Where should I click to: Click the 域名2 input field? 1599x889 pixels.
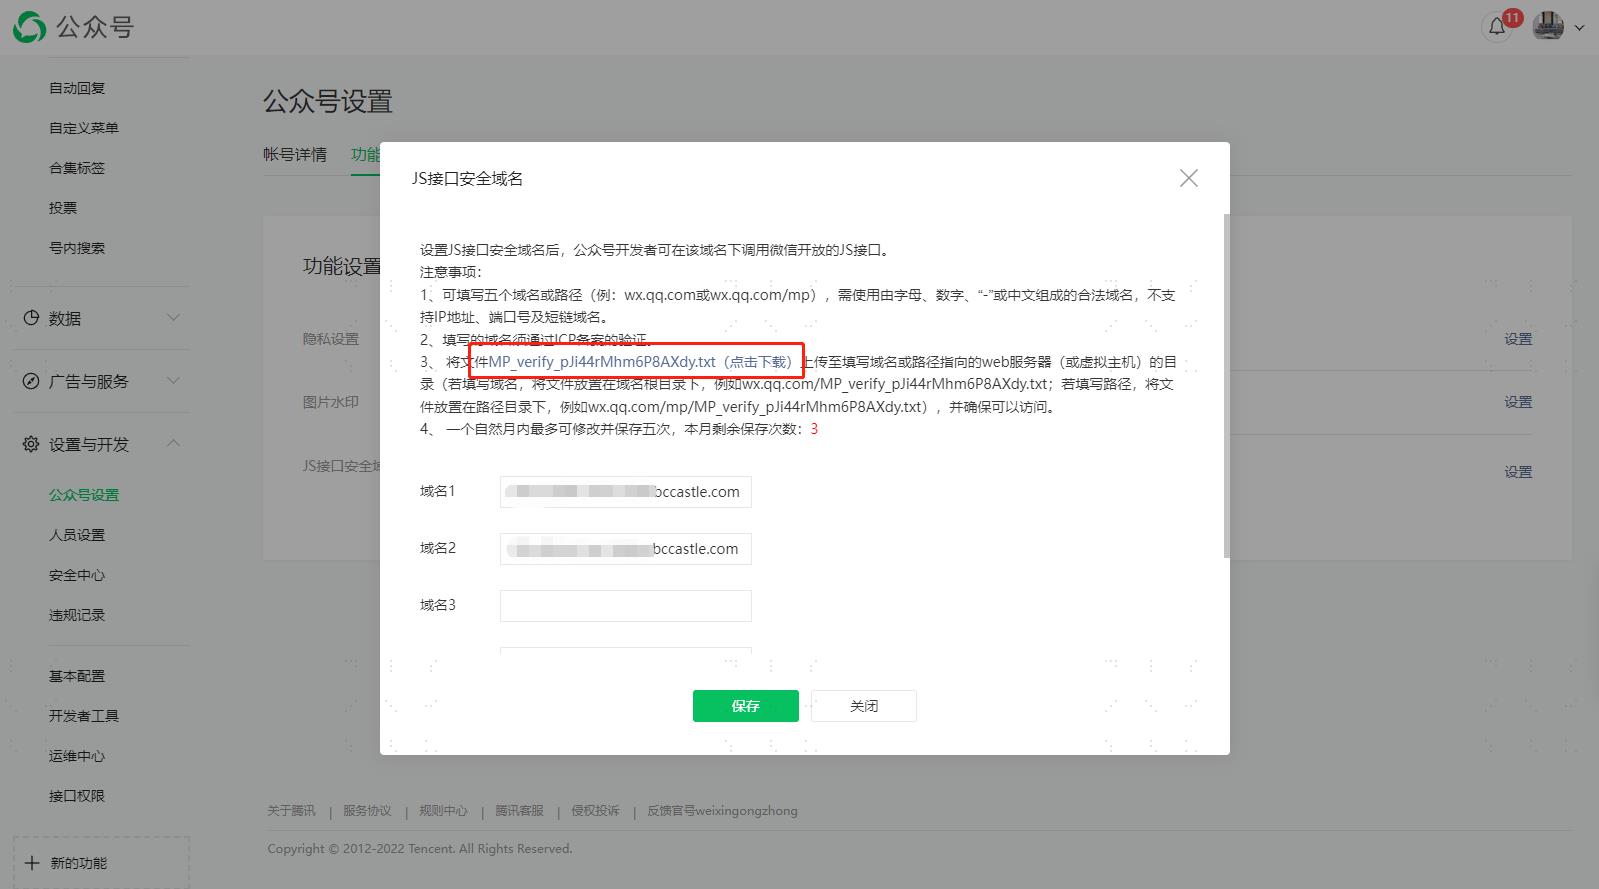tap(625, 549)
